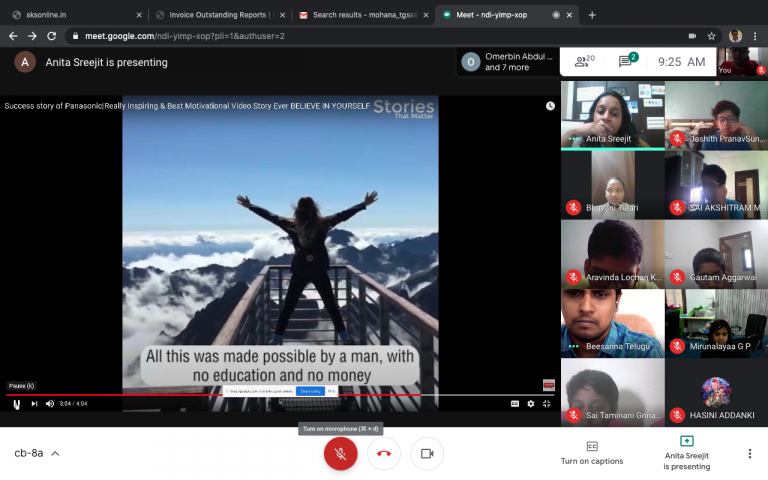768x480 pixels.
Task: Reload the Meet page
Action: [x=51, y=36]
